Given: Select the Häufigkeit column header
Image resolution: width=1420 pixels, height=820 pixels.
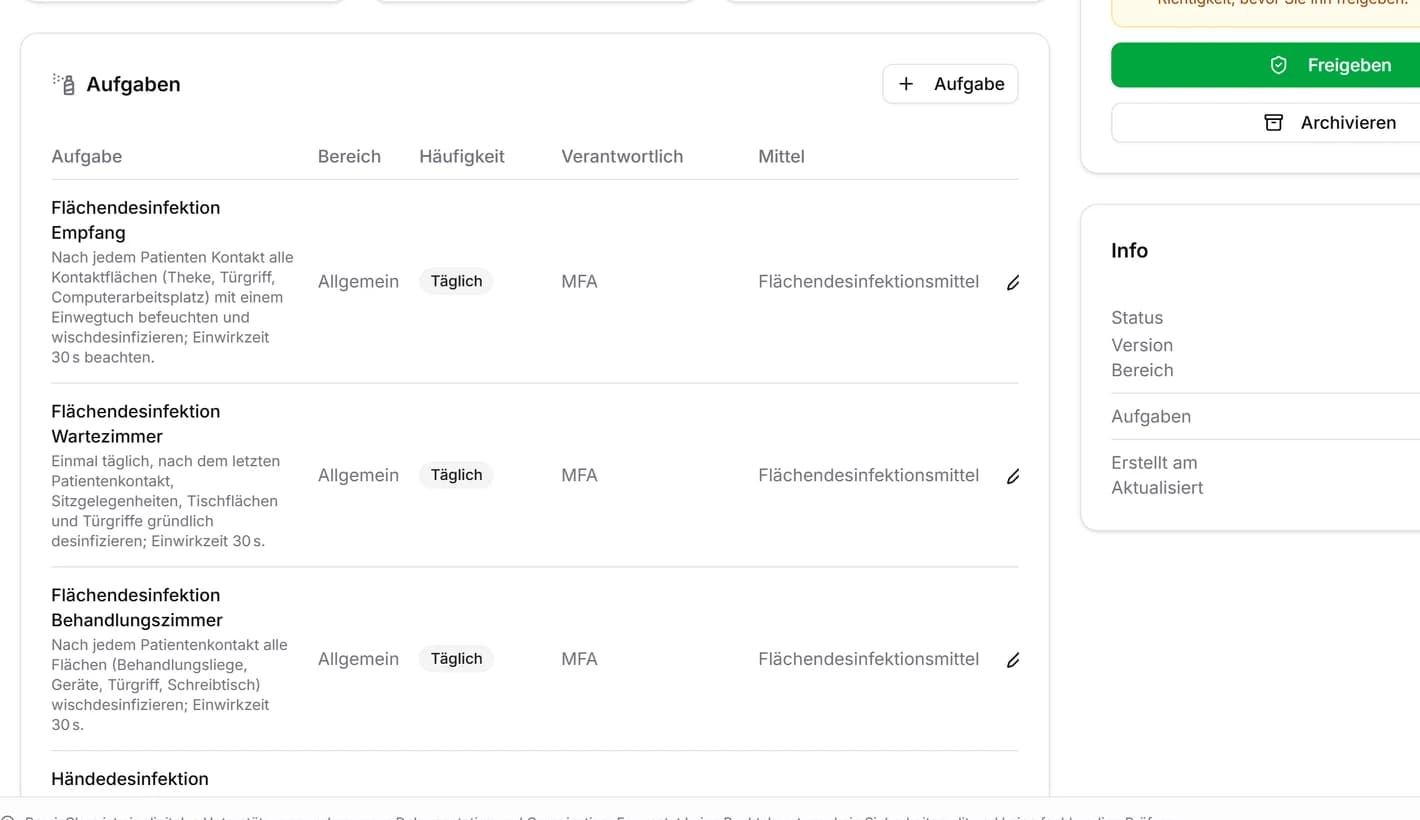Looking at the screenshot, I should [462, 156].
